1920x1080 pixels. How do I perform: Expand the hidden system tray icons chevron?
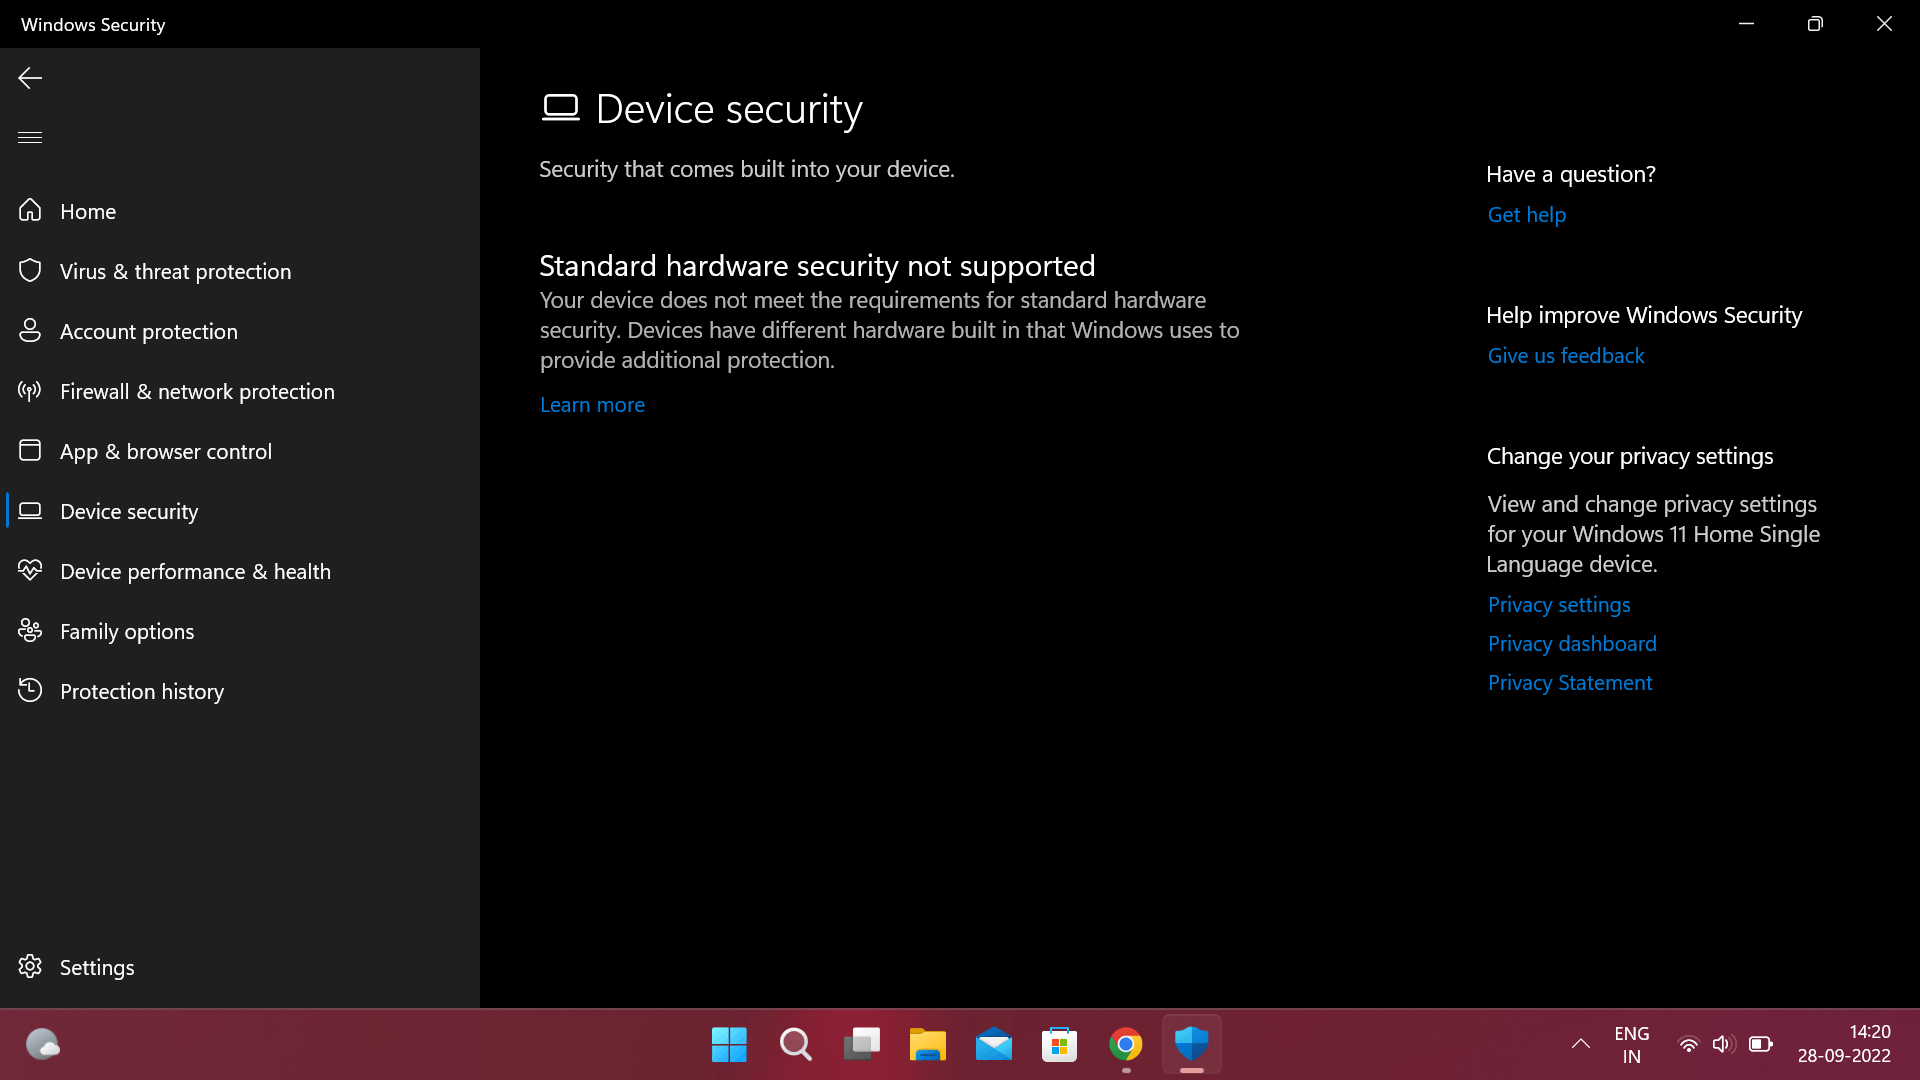(1581, 1044)
